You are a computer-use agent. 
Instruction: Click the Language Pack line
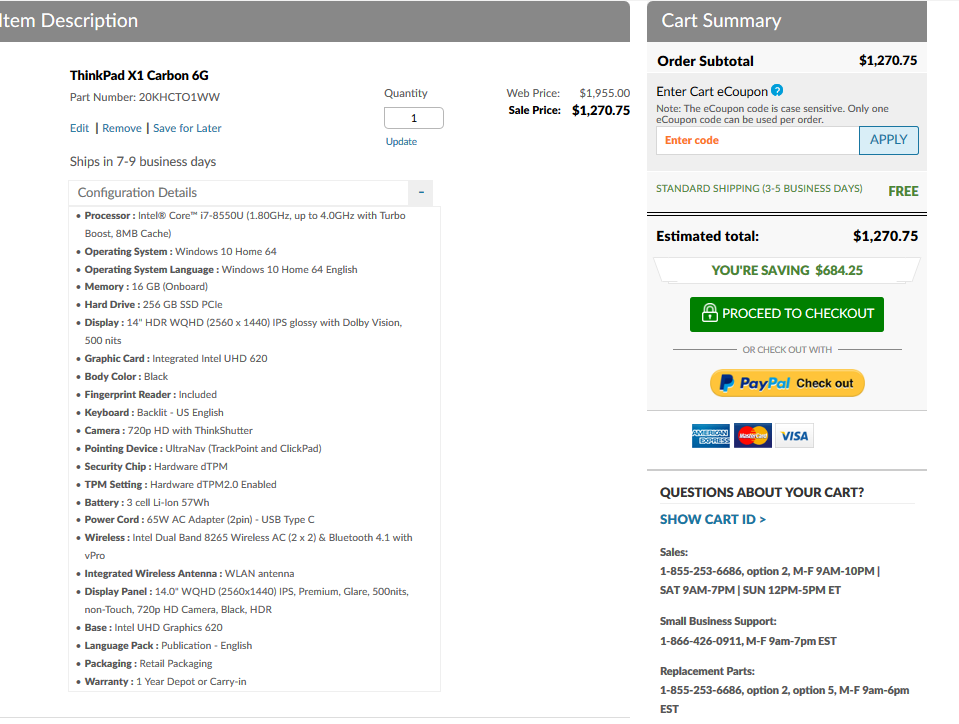click(168, 646)
